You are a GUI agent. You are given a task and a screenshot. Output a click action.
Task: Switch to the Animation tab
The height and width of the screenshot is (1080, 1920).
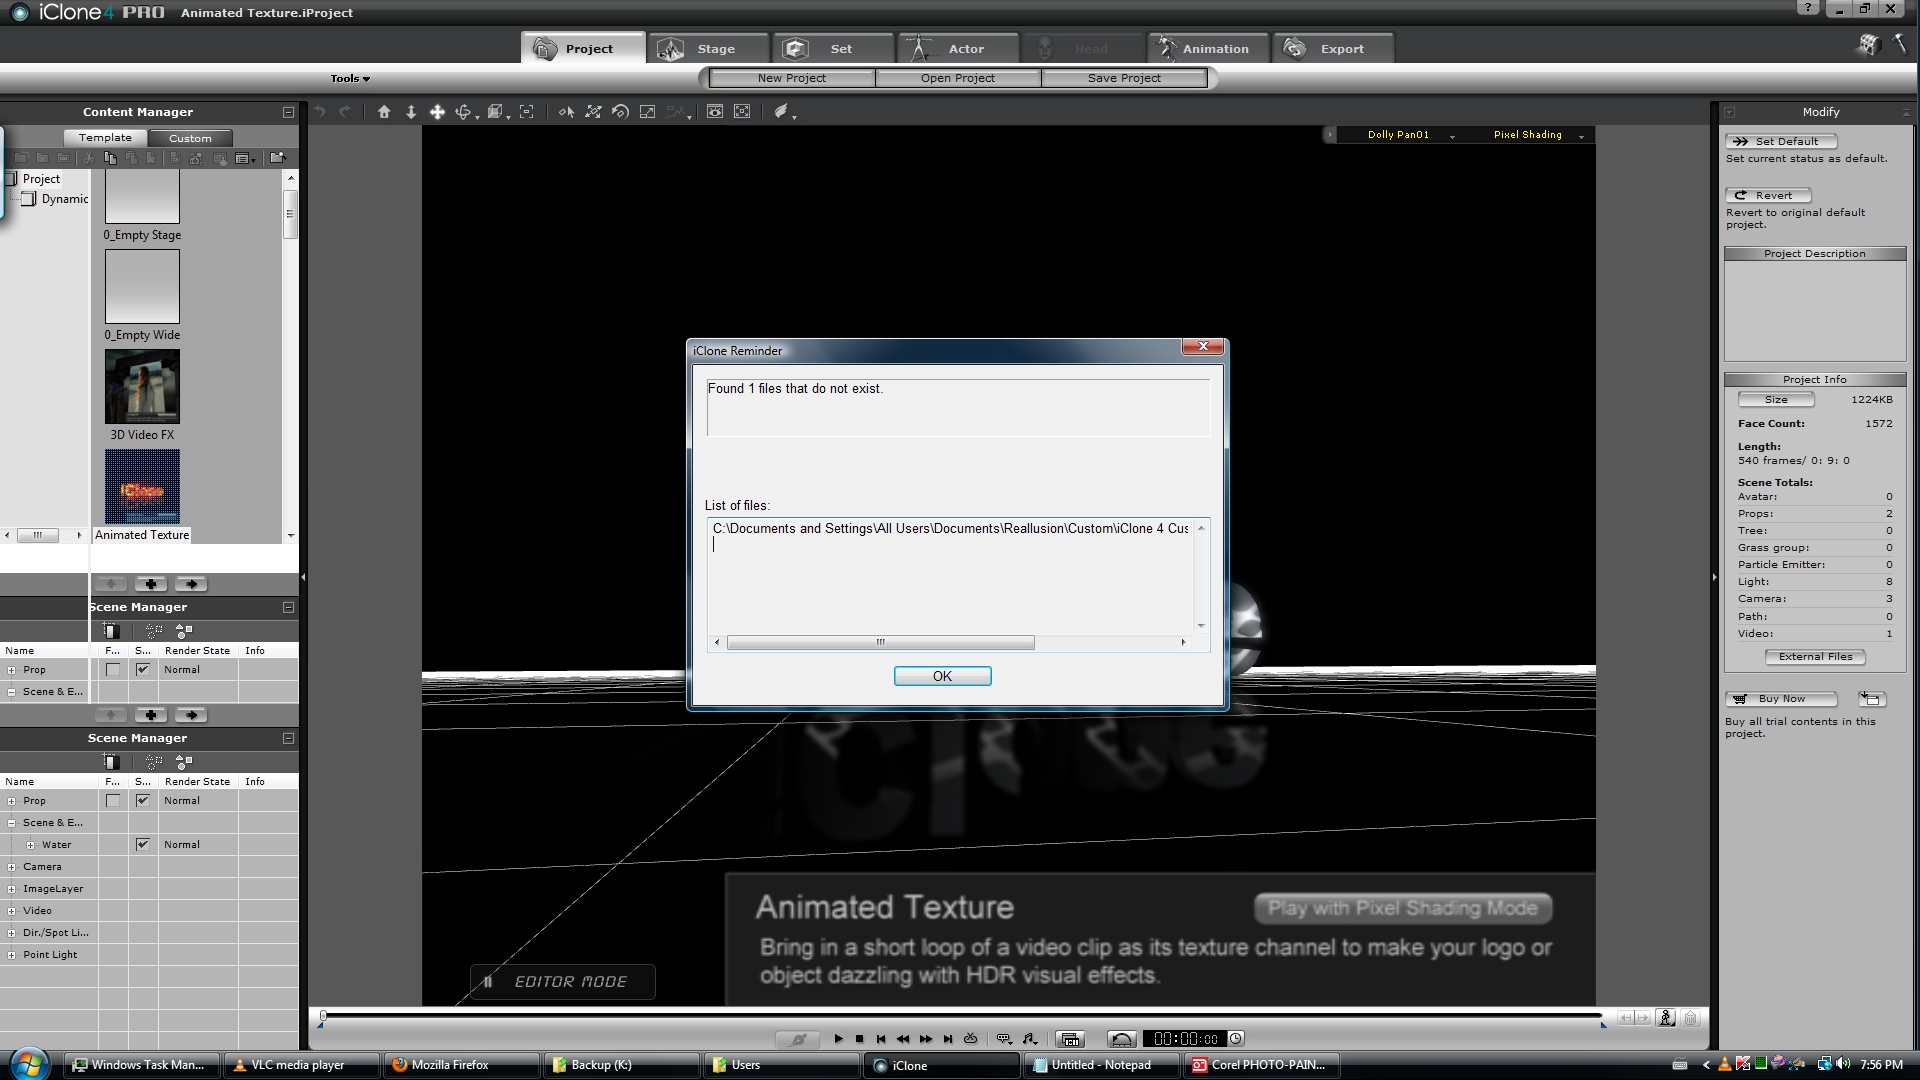tap(1209, 48)
